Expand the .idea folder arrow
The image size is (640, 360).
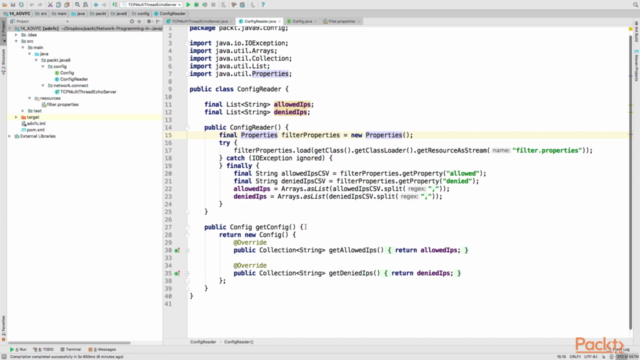pos(16,35)
